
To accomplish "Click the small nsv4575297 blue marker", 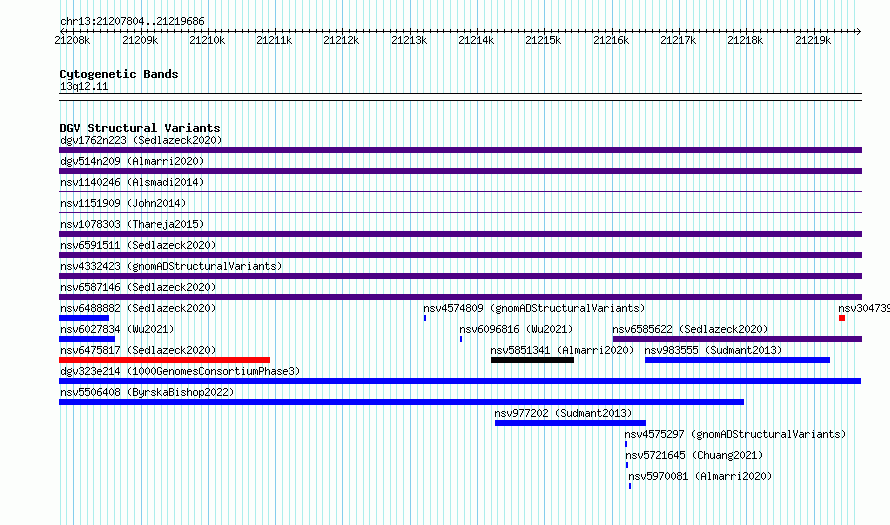I will 626,444.
